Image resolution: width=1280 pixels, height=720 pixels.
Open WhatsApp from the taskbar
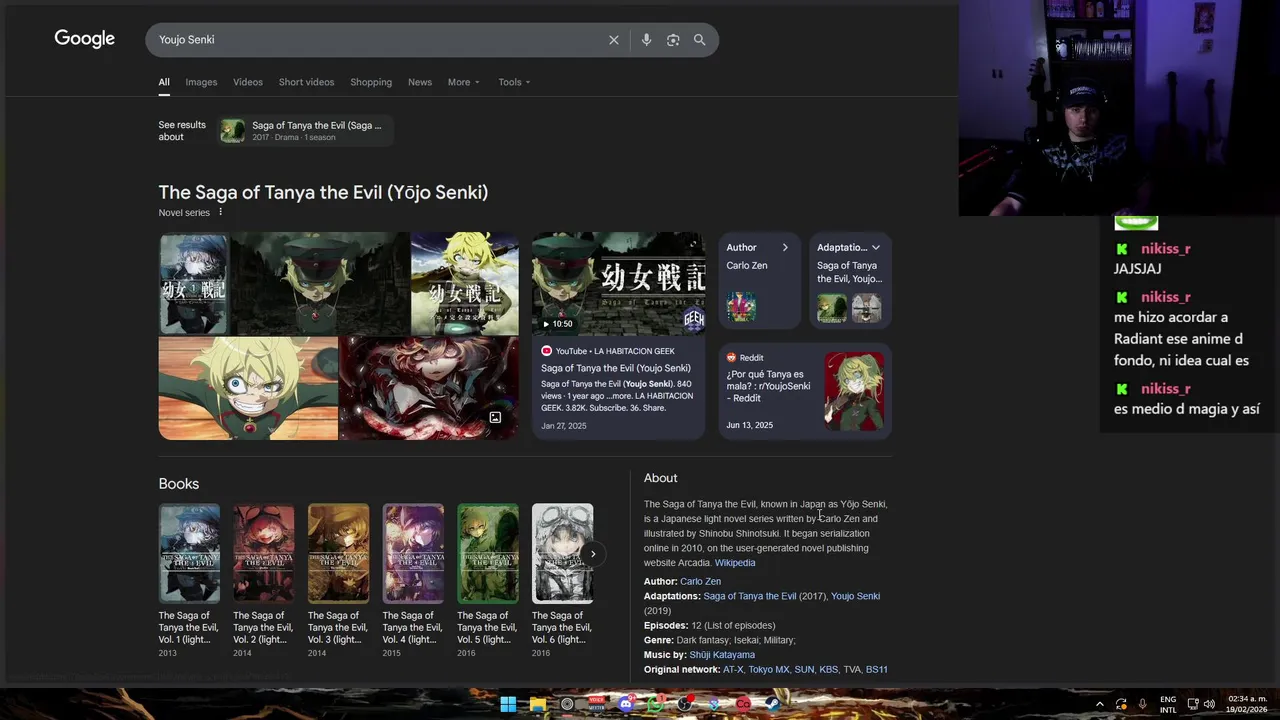coord(655,704)
